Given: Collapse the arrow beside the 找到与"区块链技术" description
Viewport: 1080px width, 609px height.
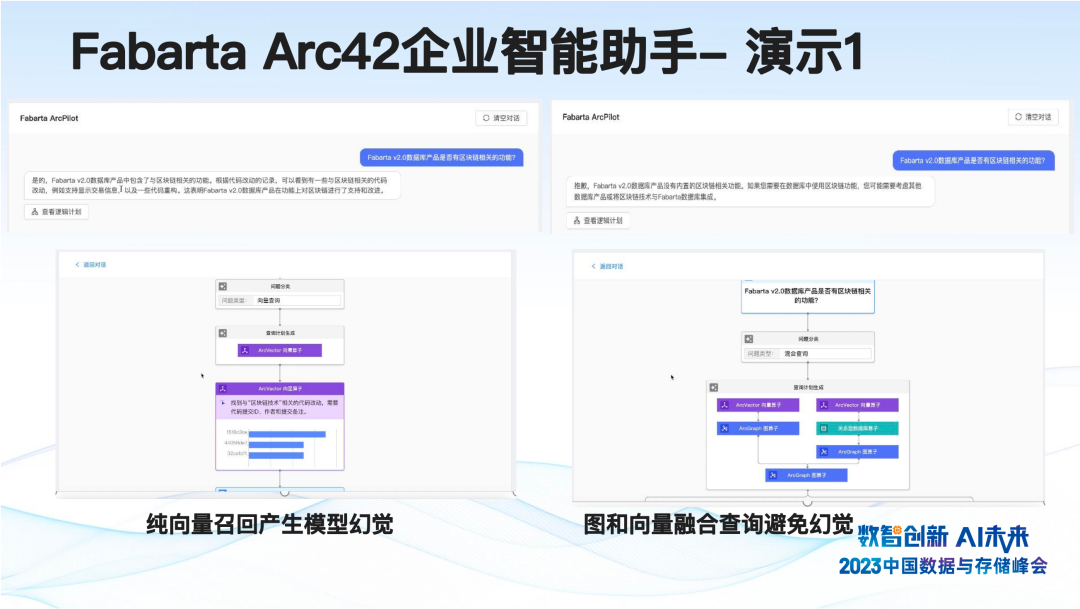Looking at the screenshot, I should click(223, 404).
